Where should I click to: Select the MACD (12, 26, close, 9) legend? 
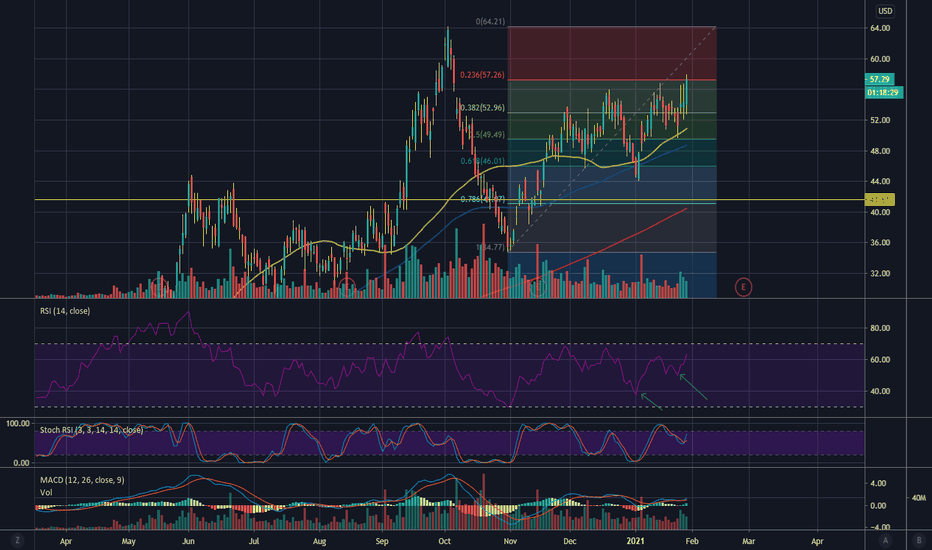tap(82, 480)
